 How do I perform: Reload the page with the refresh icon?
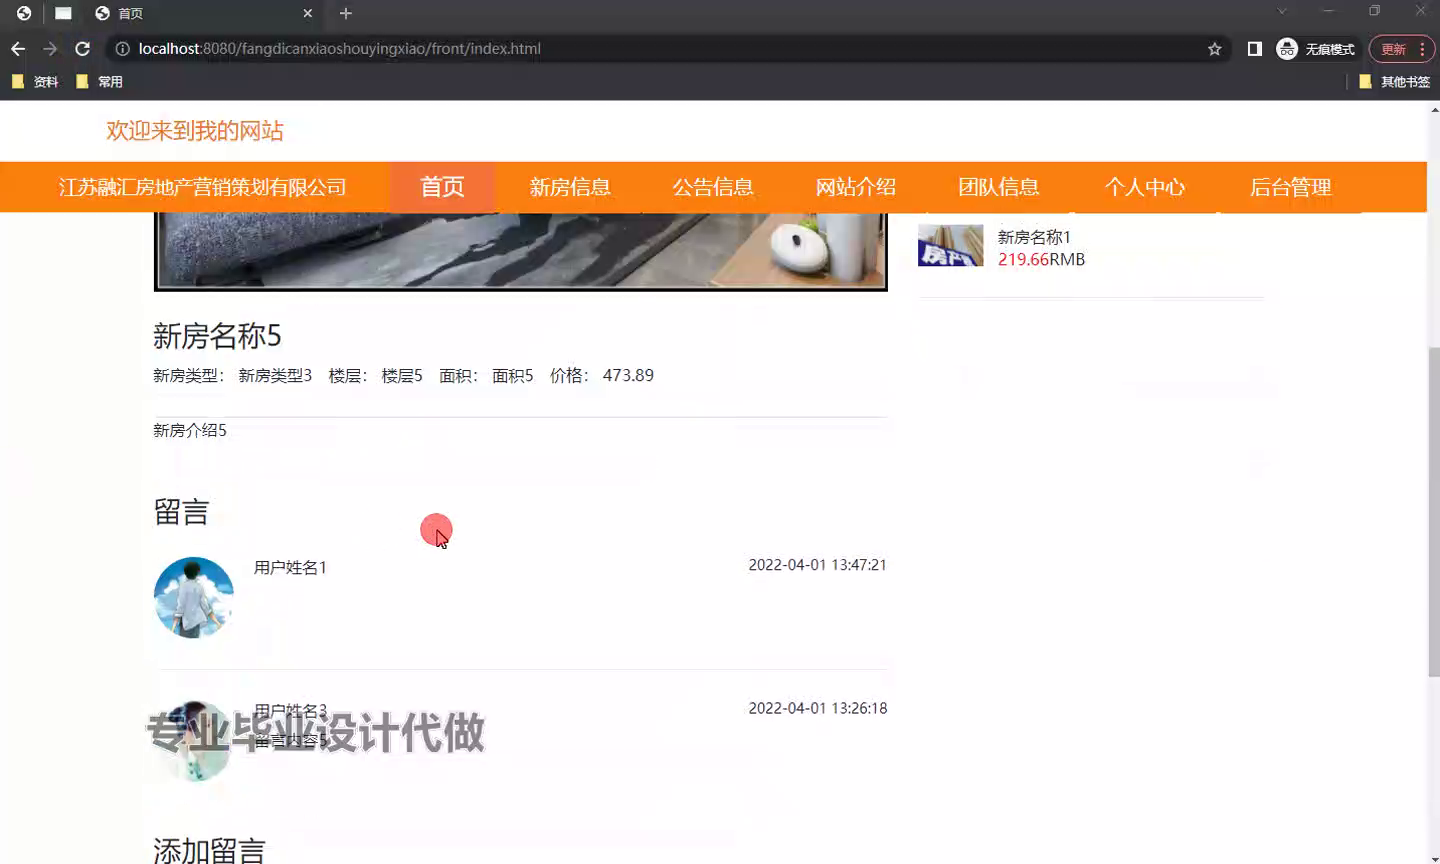tap(83, 49)
